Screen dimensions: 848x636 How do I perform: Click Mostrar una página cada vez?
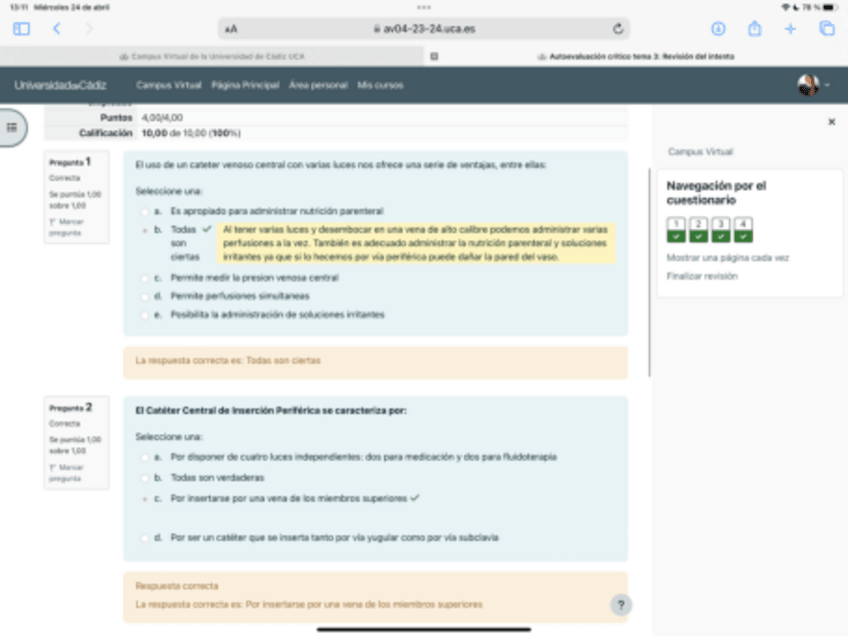coord(727,258)
